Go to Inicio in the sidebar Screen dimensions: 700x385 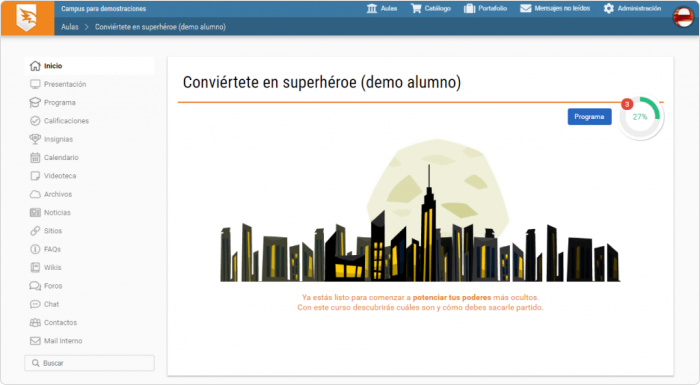pyautogui.click(x=89, y=66)
